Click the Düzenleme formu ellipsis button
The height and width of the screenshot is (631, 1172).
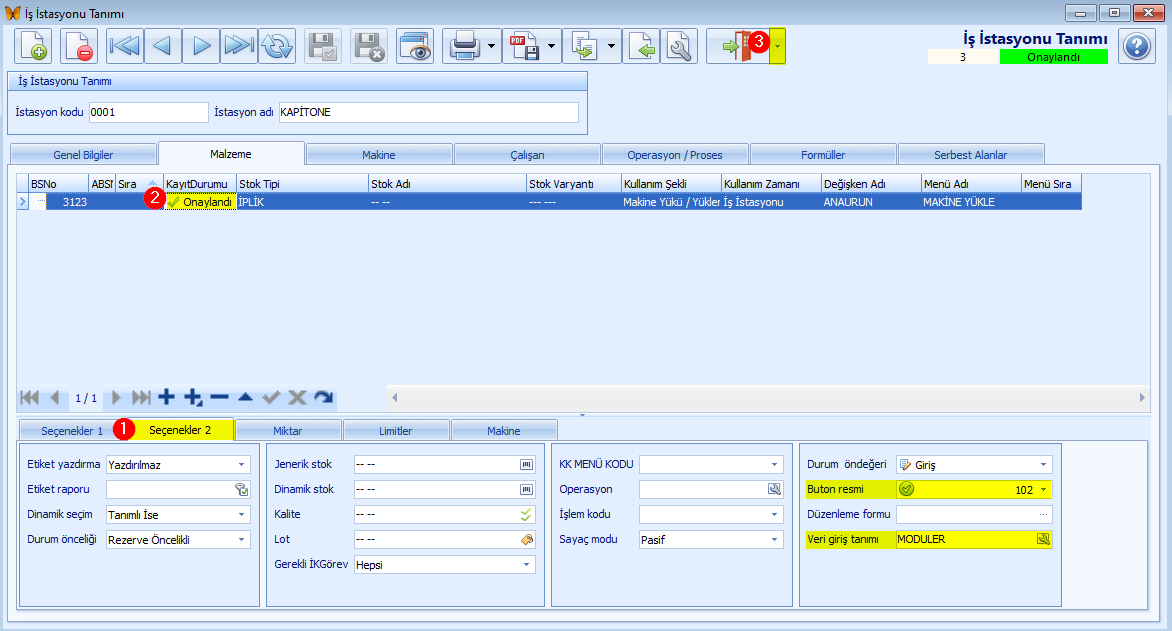click(1043, 514)
